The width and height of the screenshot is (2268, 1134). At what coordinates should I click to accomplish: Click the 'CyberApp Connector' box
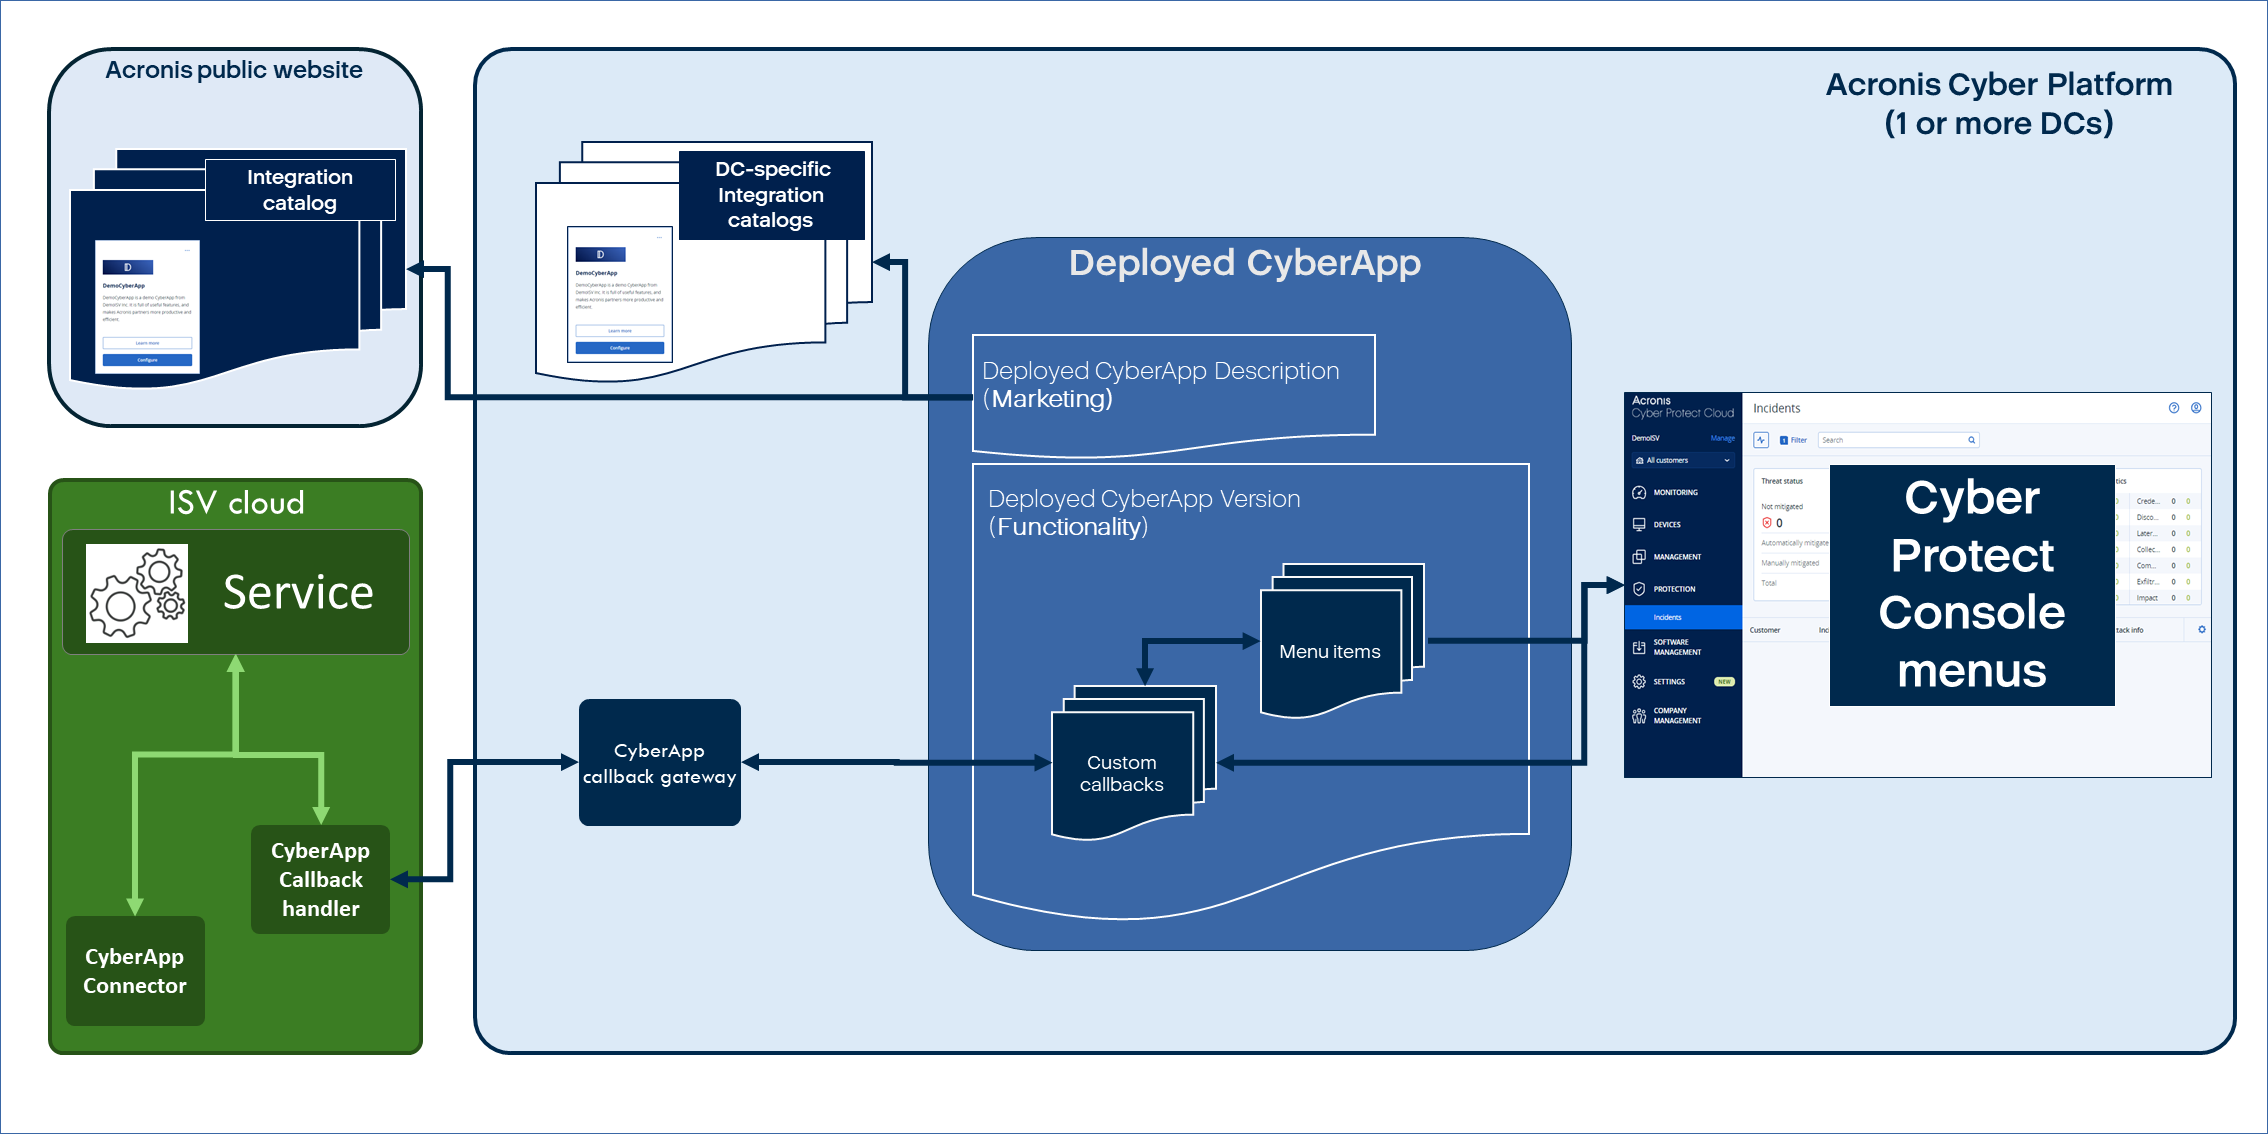tap(135, 971)
